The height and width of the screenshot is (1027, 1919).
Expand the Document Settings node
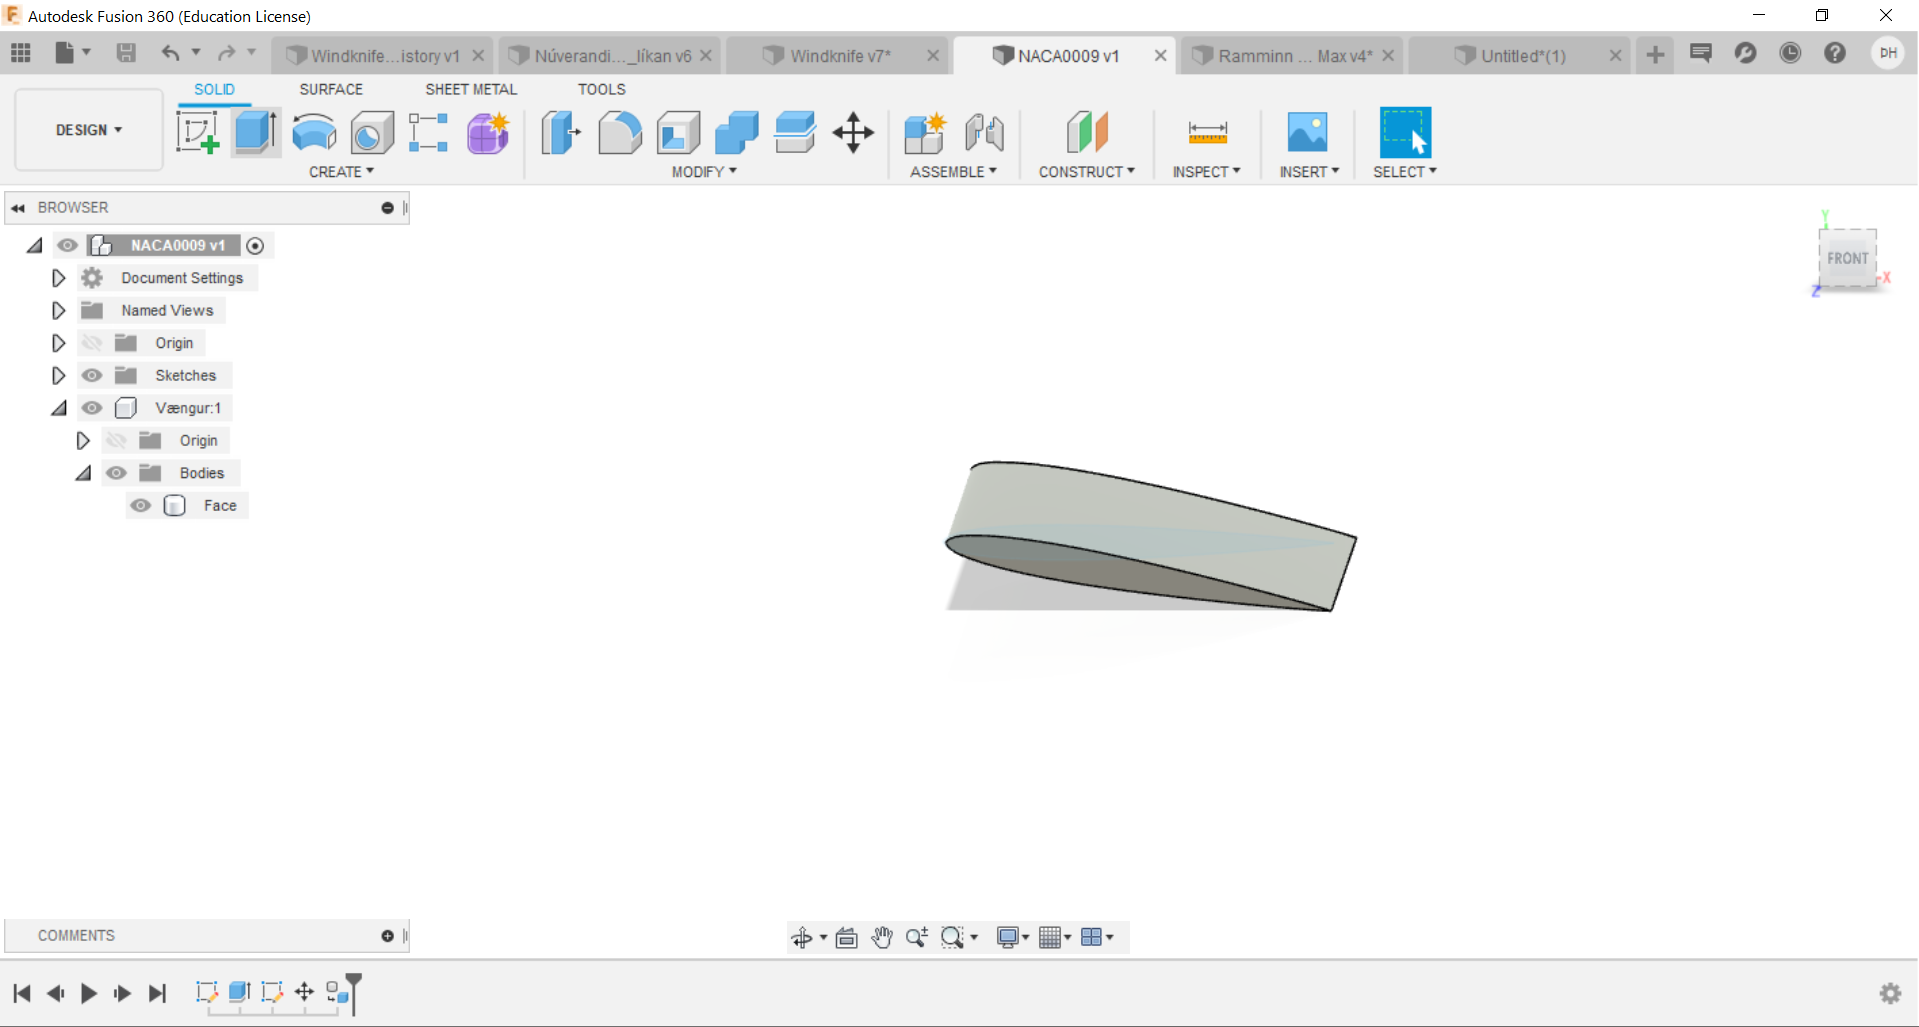click(58, 278)
